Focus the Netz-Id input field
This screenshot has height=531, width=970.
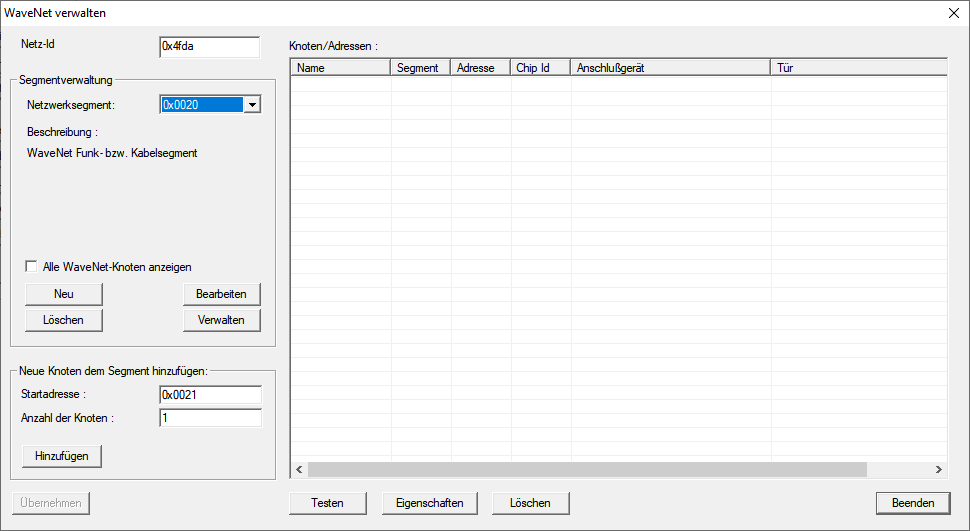point(209,47)
